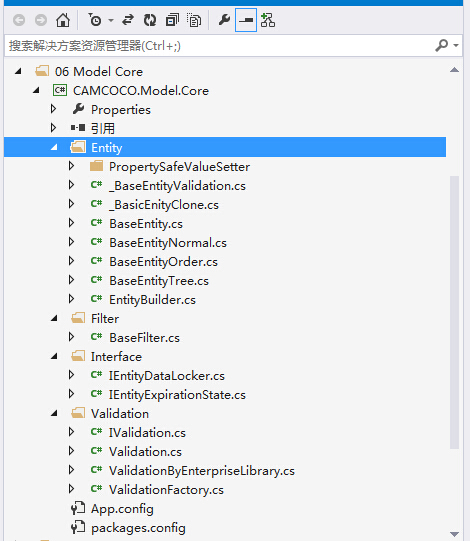The height and width of the screenshot is (541, 470).
Task: Collapse the Validation folder
Action: (54, 413)
